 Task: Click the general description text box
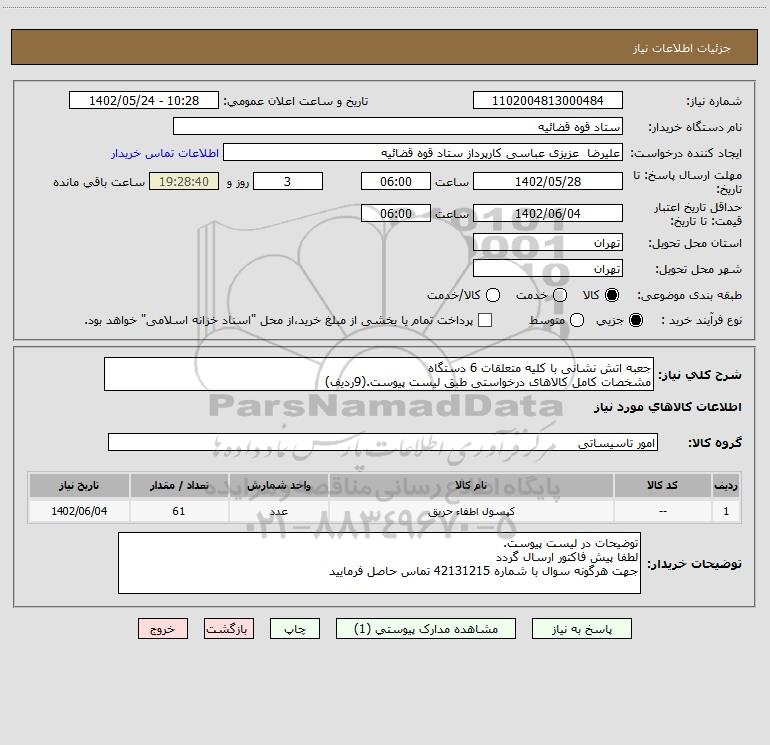pyautogui.click(x=379, y=374)
